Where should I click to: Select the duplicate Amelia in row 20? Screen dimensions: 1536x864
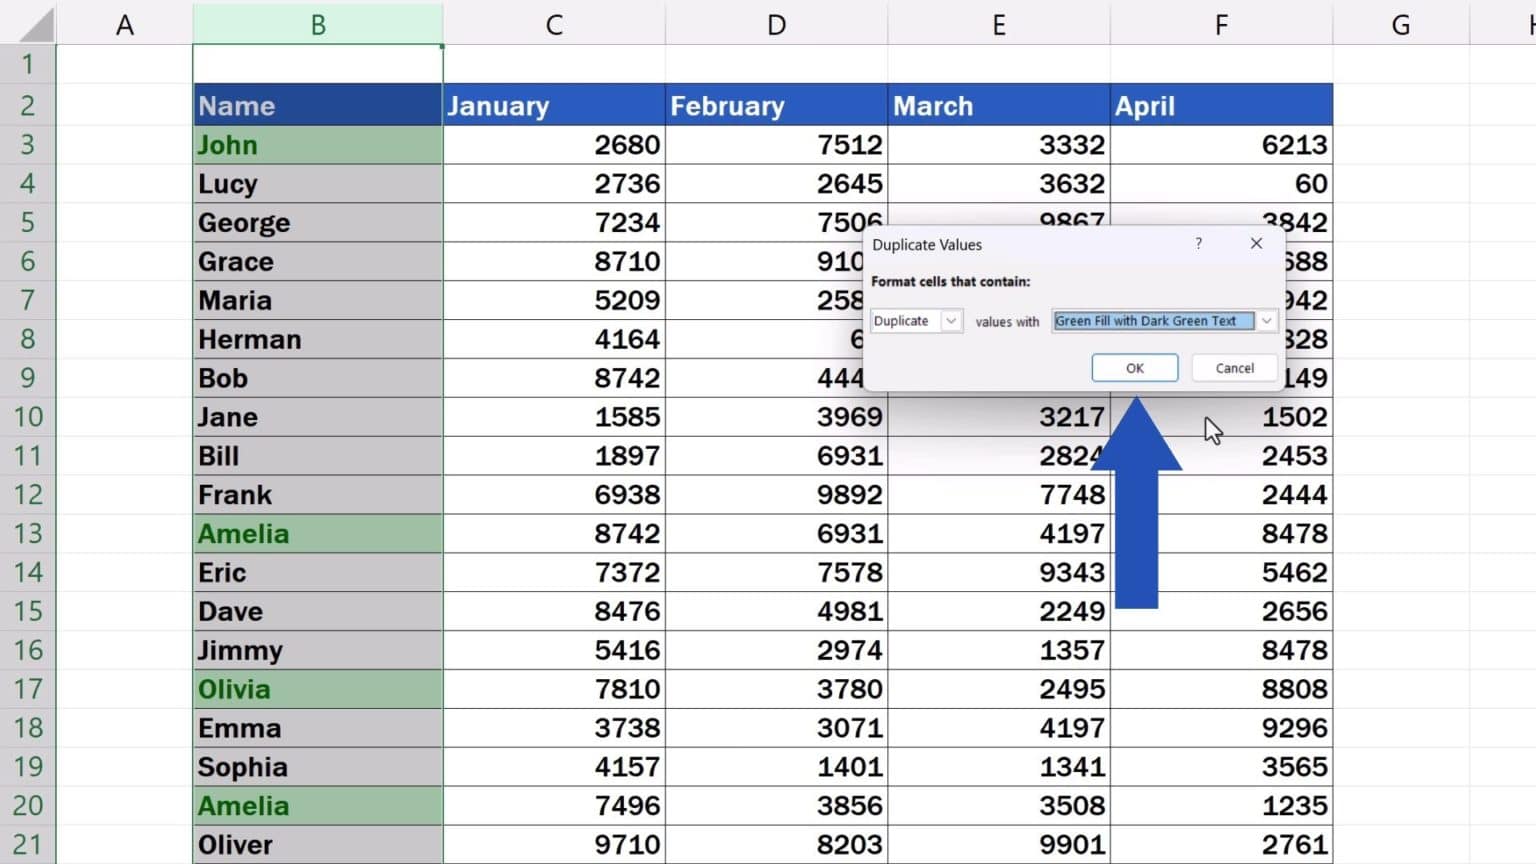coord(317,805)
